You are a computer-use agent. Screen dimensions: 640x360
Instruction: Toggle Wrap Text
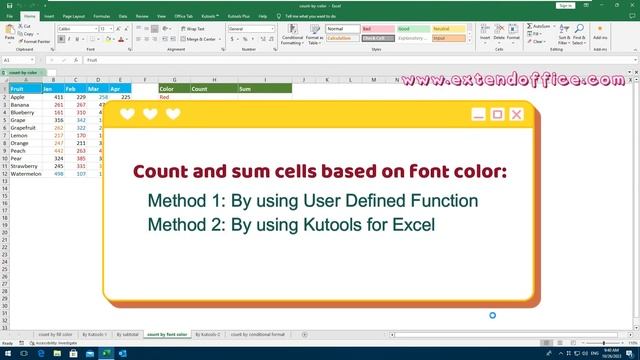pyautogui.click(x=193, y=29)
